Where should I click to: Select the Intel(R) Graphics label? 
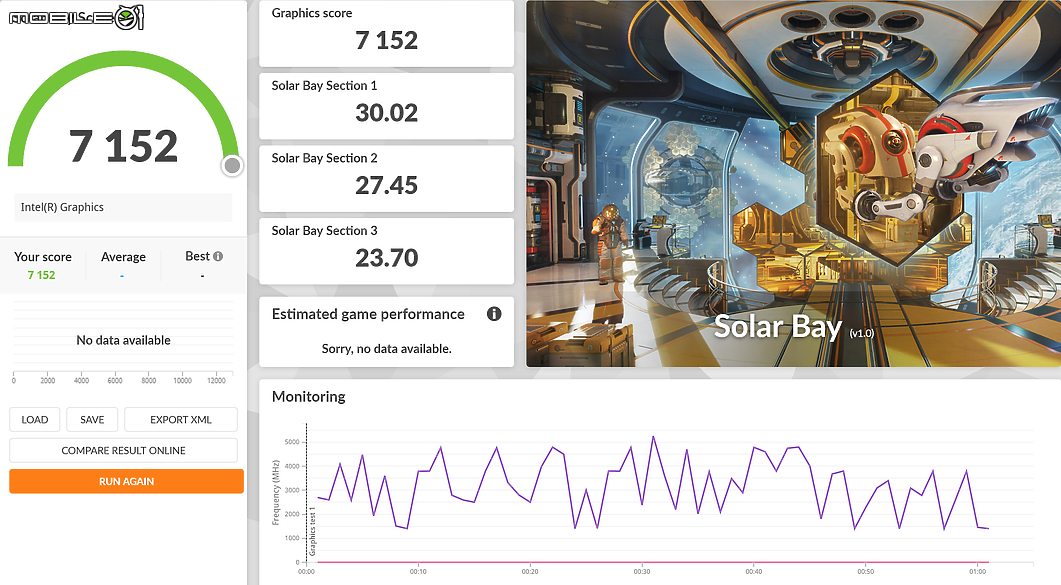[62, 207]
